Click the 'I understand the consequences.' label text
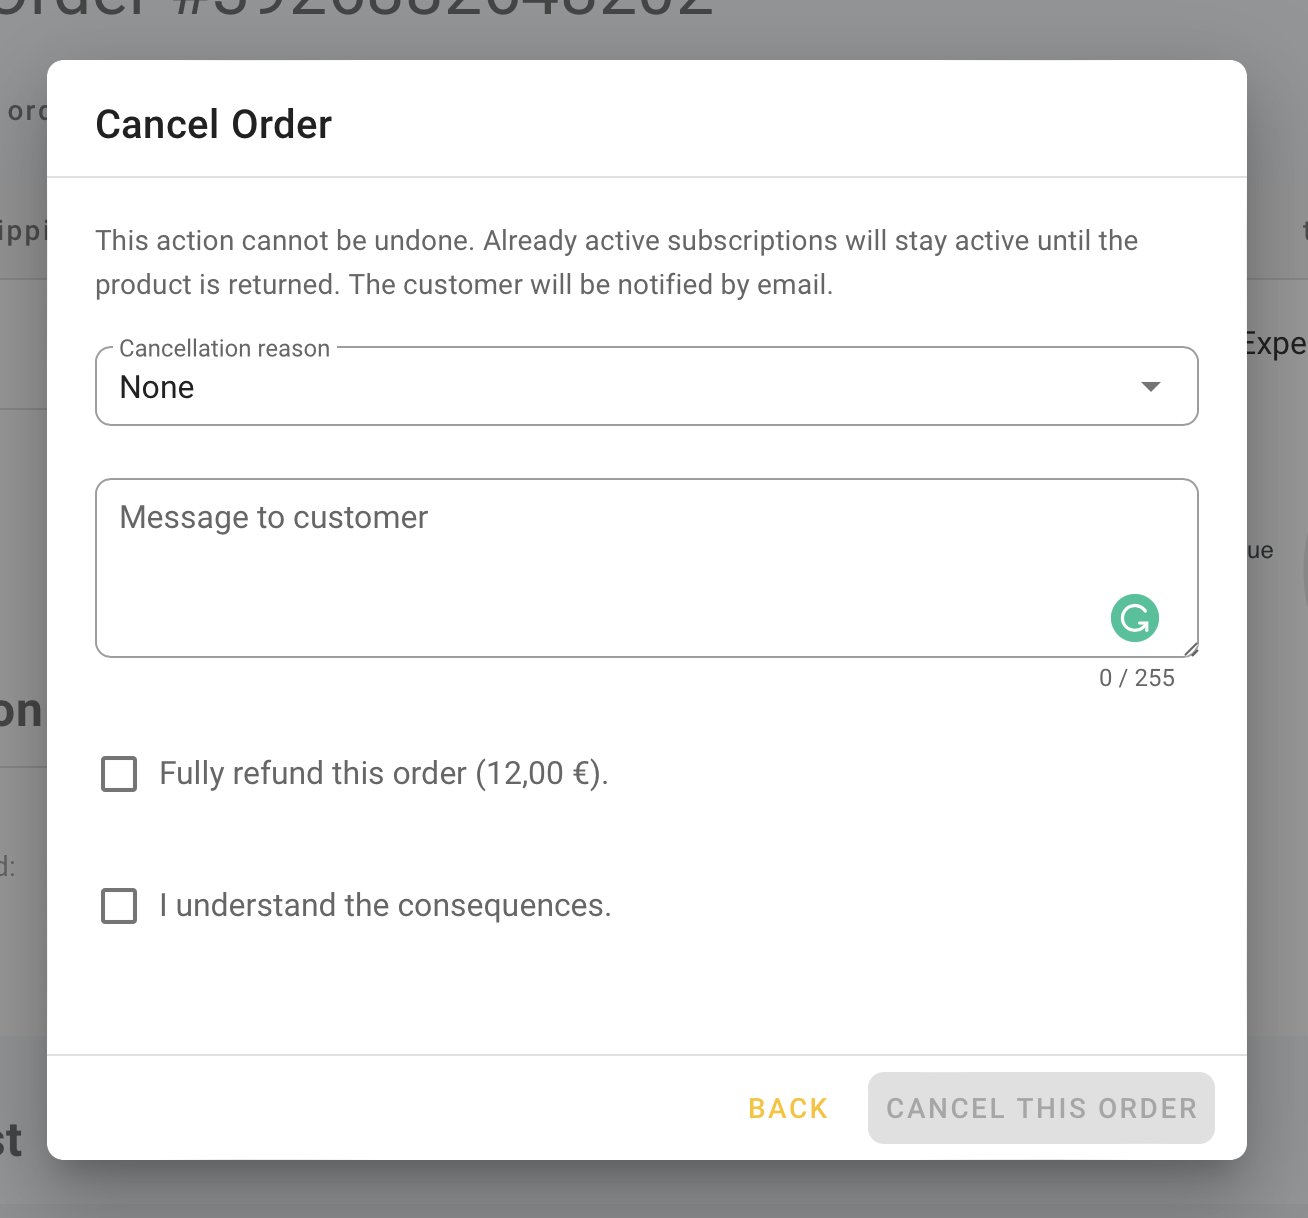 point(385,906)
